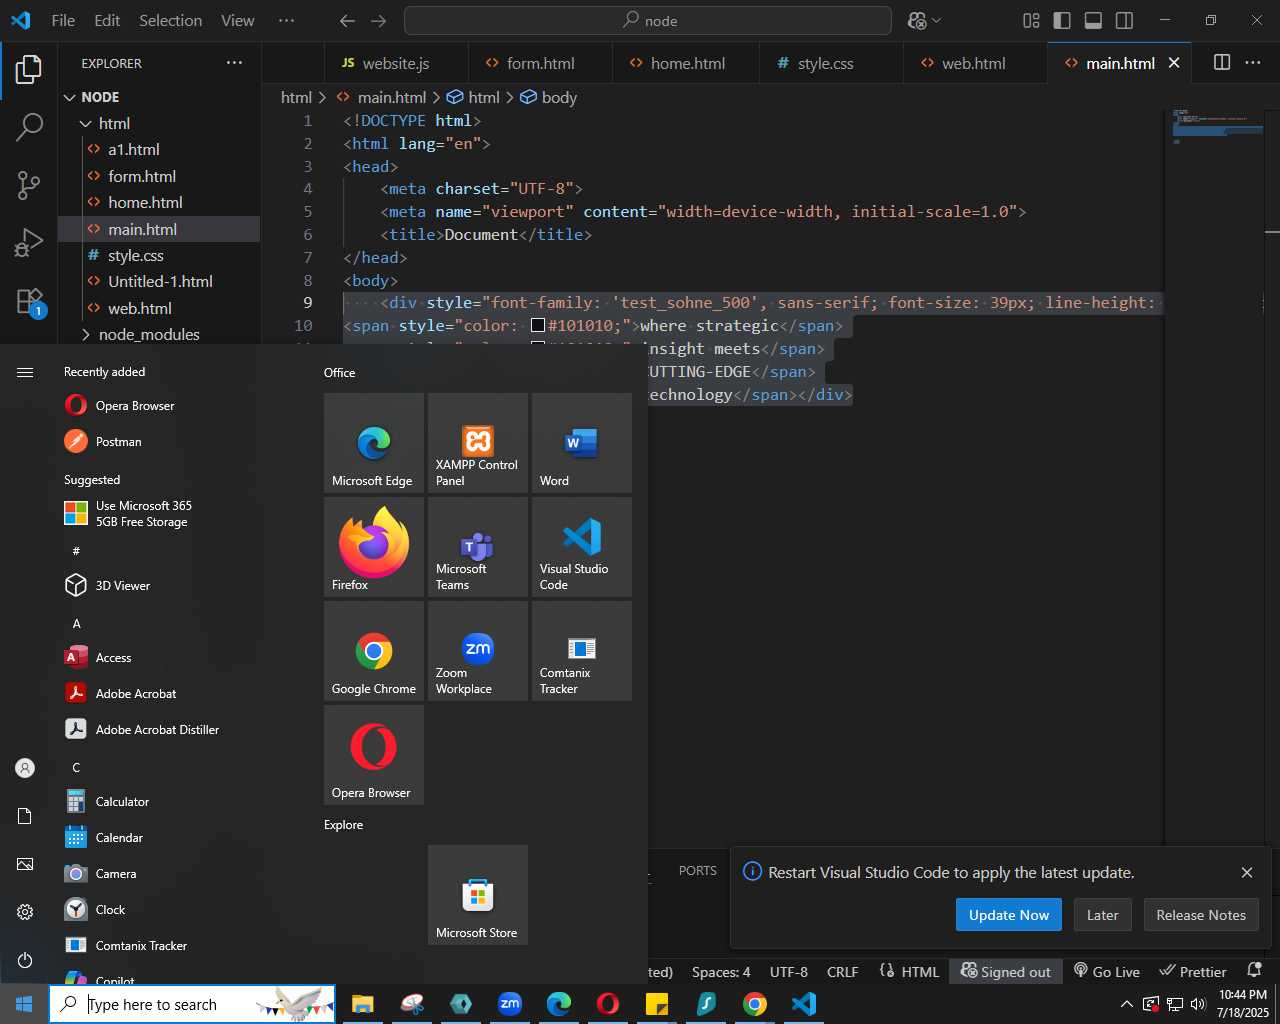Click Update Now in the notification
Image resolution: width=1280 pixels, height=1024 pixels.
(1009, 915)
